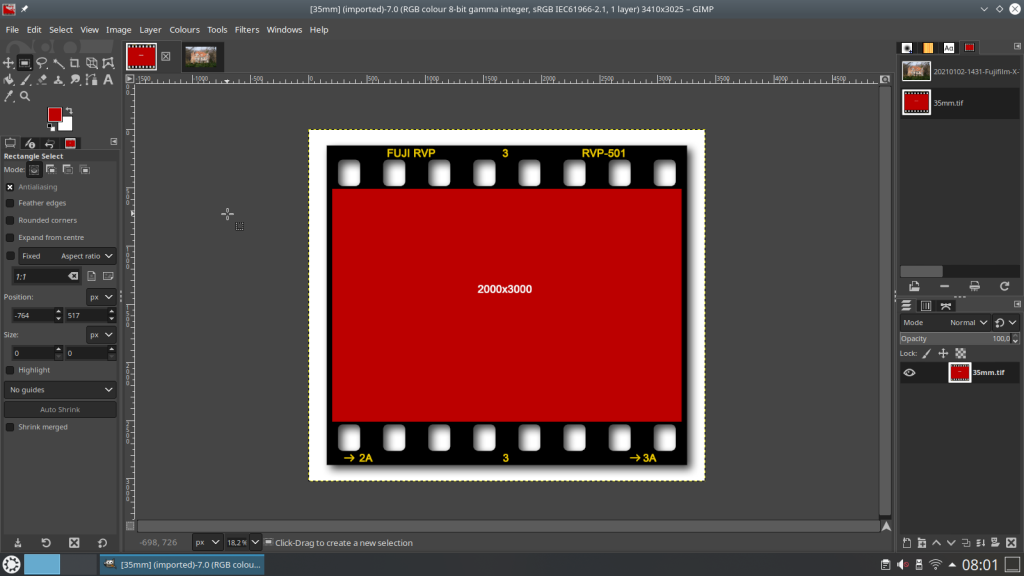Open the Colours menu

click(184, 29)
